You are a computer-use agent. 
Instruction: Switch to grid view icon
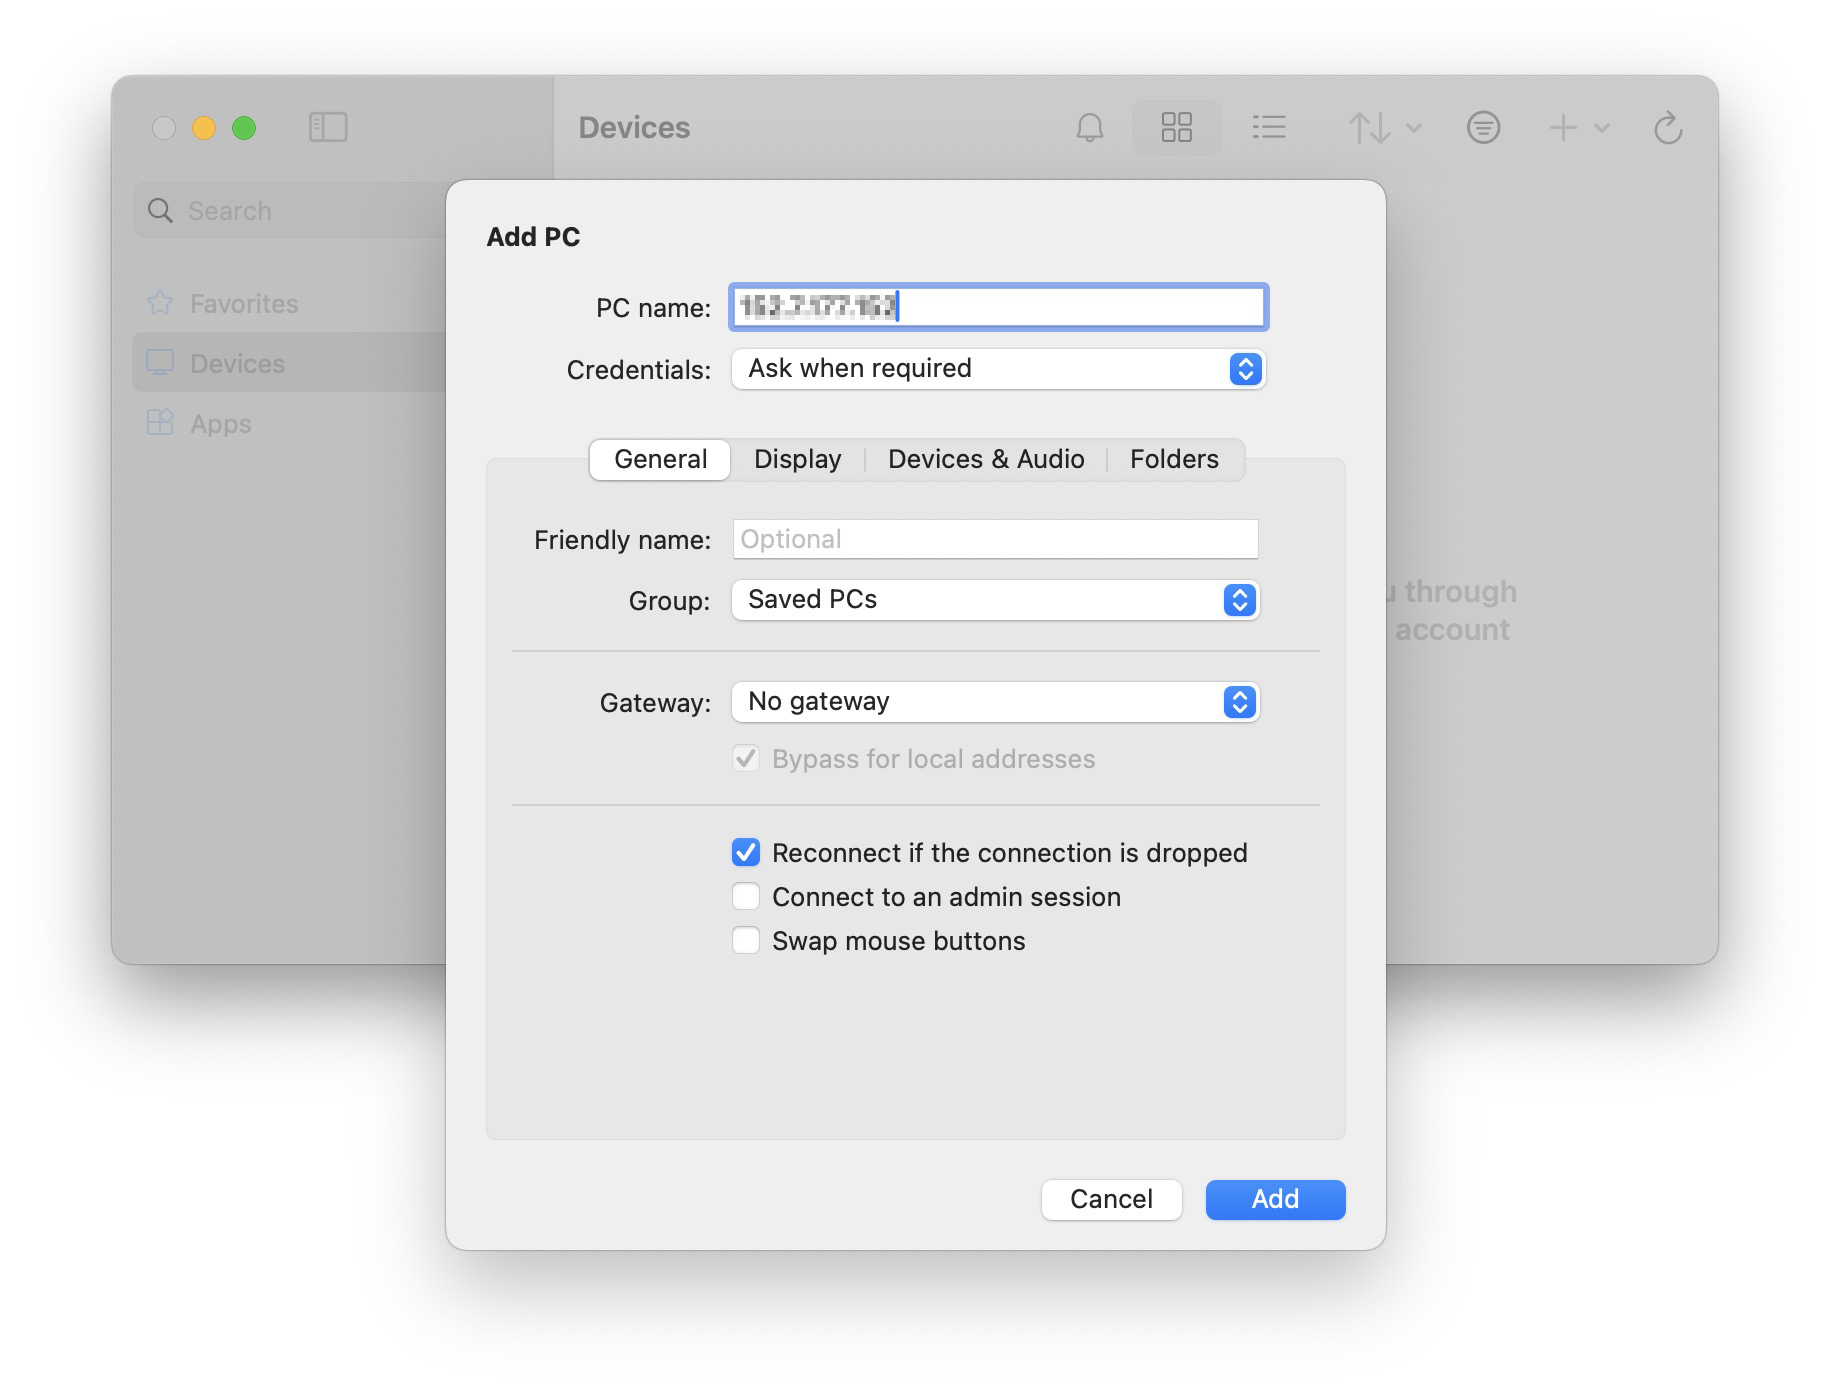click(x=1176, y=128)
